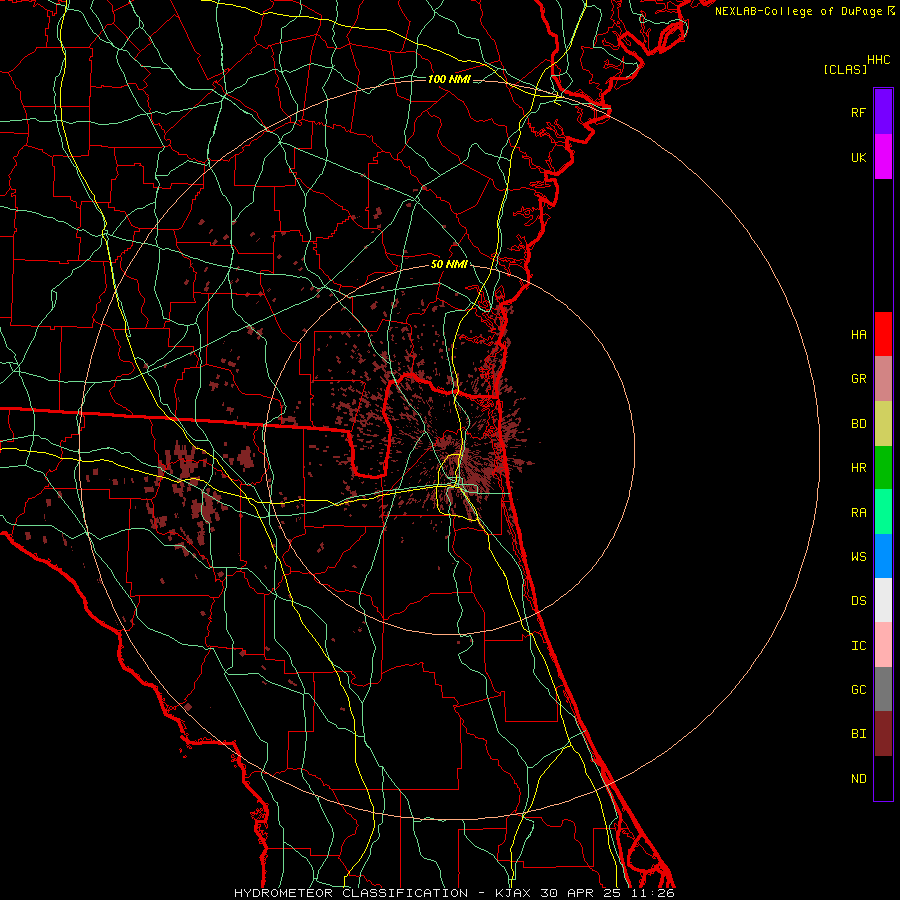900x900 pixels.
Task: Click the ND legend label
Action: (x=858, y=779)
